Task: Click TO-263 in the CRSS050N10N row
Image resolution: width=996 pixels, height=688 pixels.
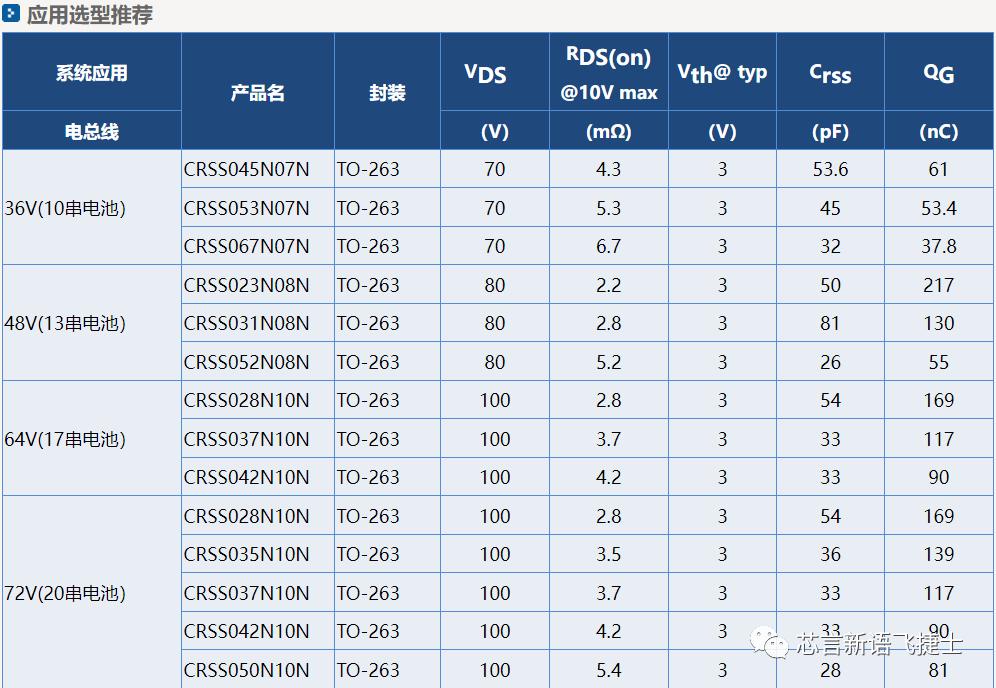Action: click(x=368, y=670)
